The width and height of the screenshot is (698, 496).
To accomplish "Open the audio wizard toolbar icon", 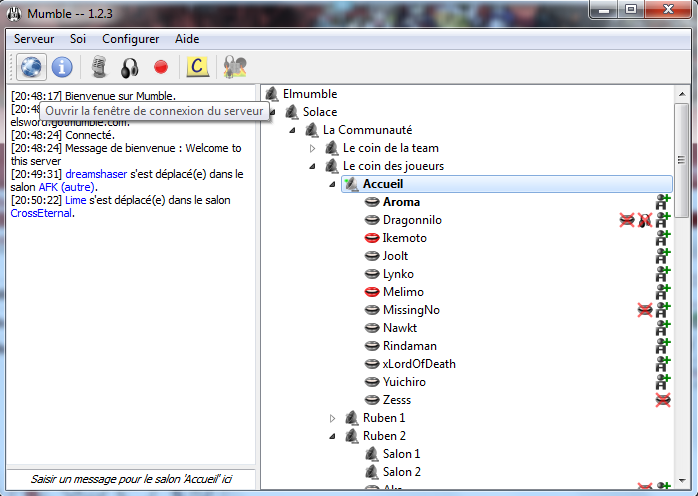I will coord(235,67).
